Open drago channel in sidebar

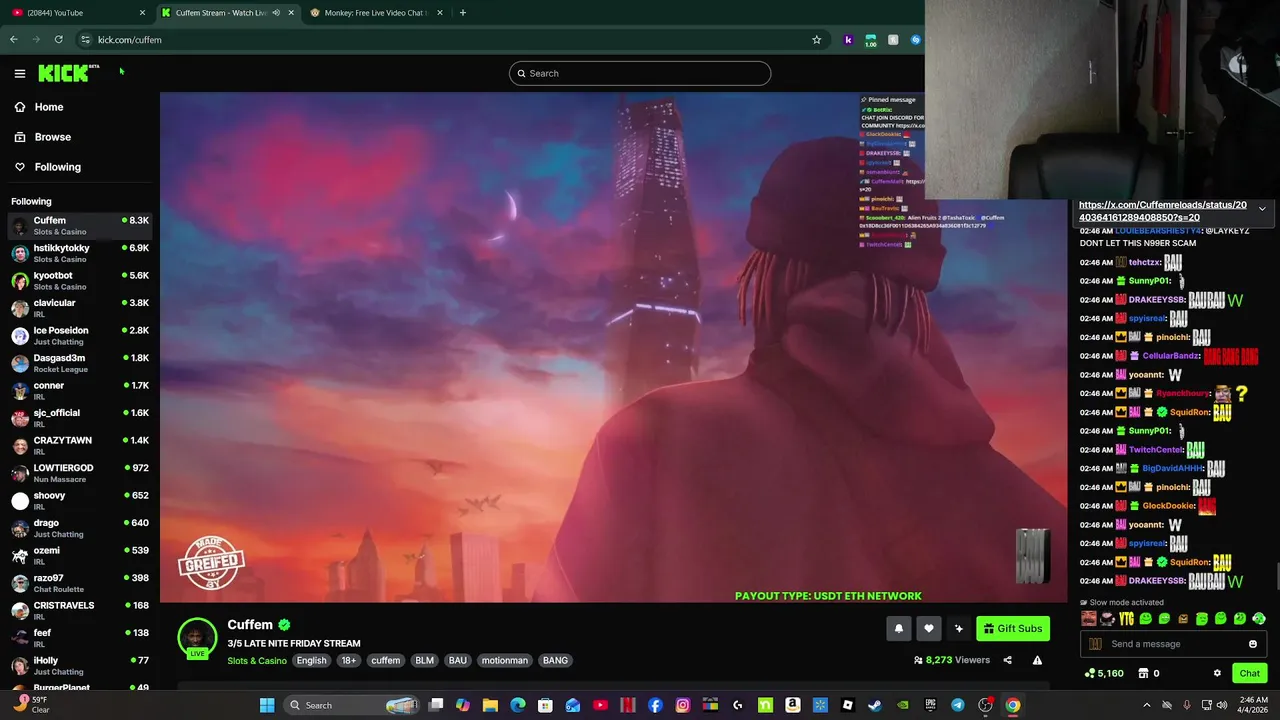[80, 528]
